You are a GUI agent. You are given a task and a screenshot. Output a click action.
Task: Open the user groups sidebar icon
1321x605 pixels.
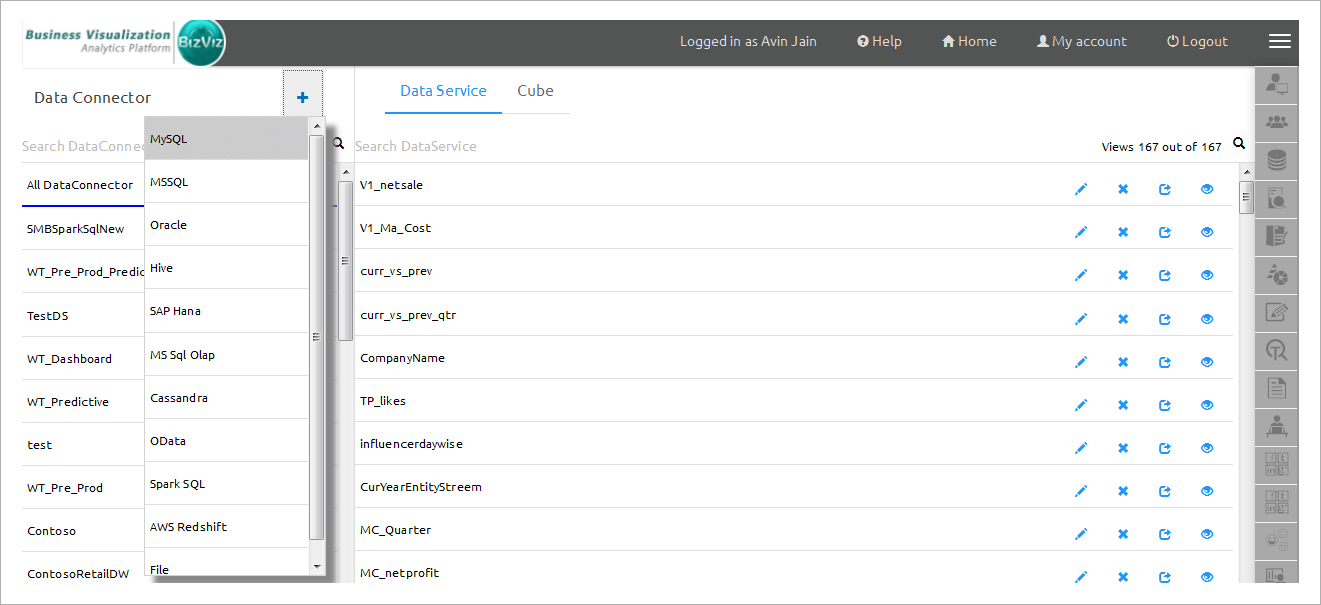click(1276, 122)
